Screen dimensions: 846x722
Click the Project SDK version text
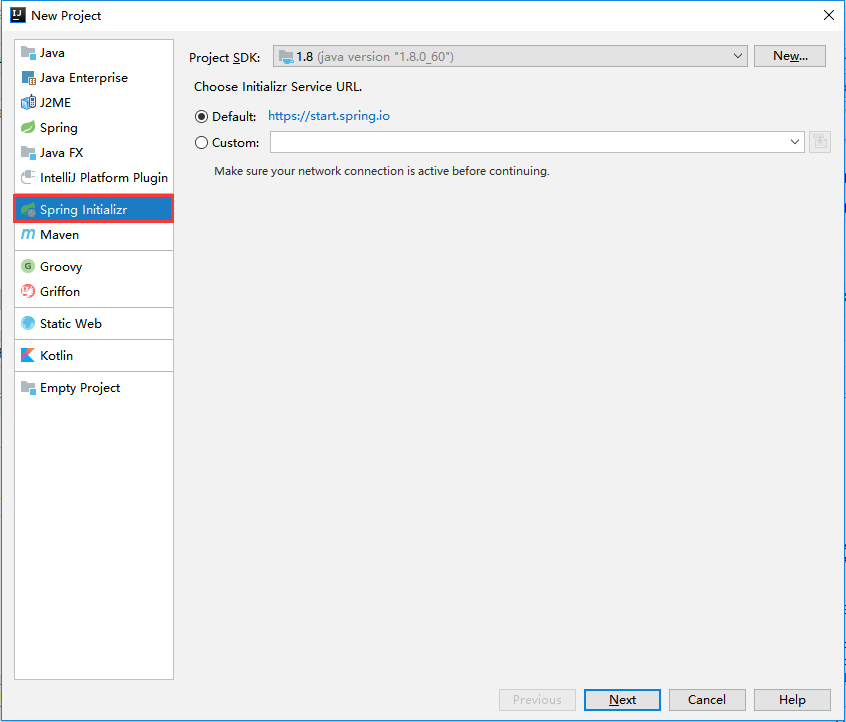(375, 57)
